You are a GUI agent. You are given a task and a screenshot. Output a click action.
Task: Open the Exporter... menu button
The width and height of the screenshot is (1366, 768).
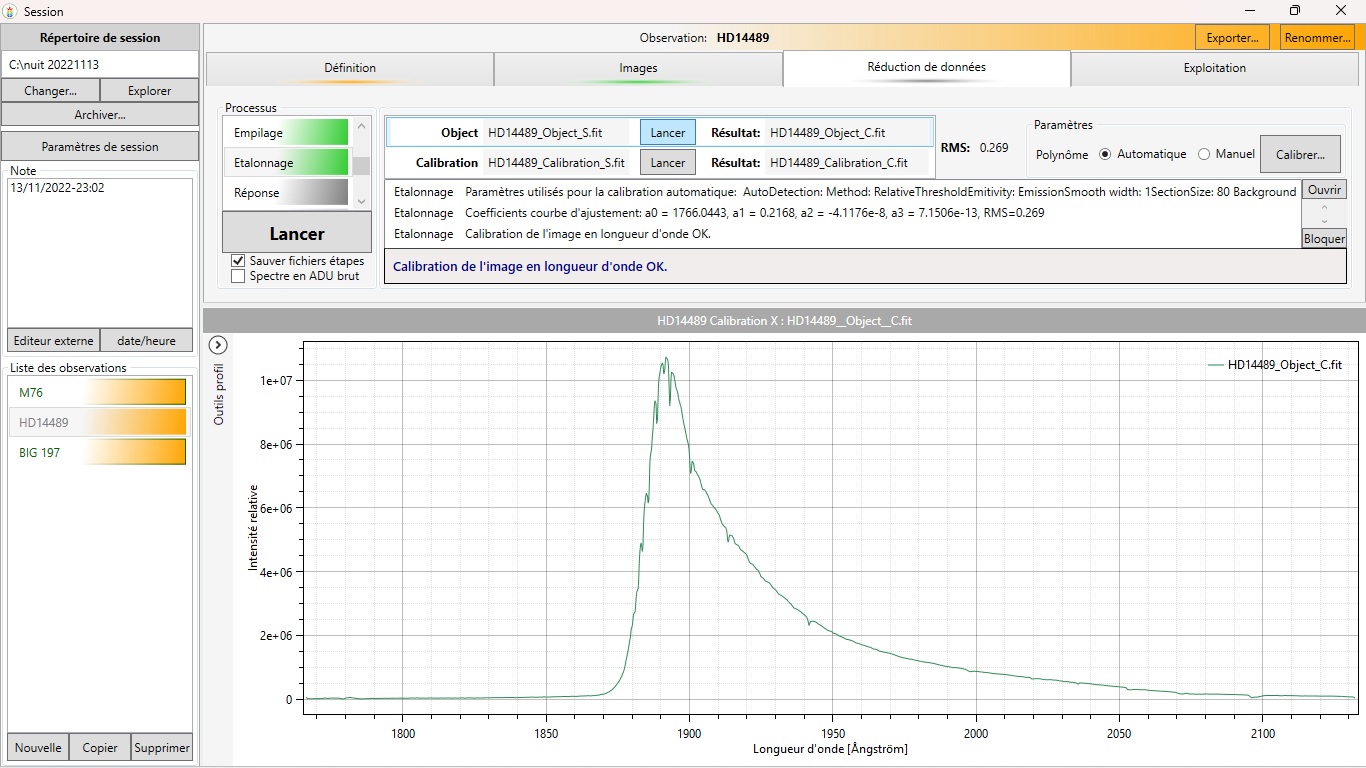(x=1232, y=38)
